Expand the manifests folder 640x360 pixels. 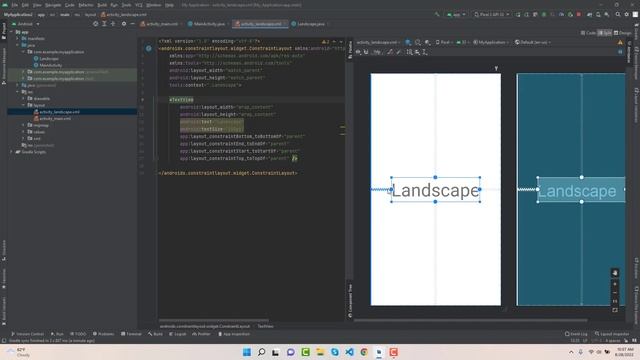click(x=18, y=38)
